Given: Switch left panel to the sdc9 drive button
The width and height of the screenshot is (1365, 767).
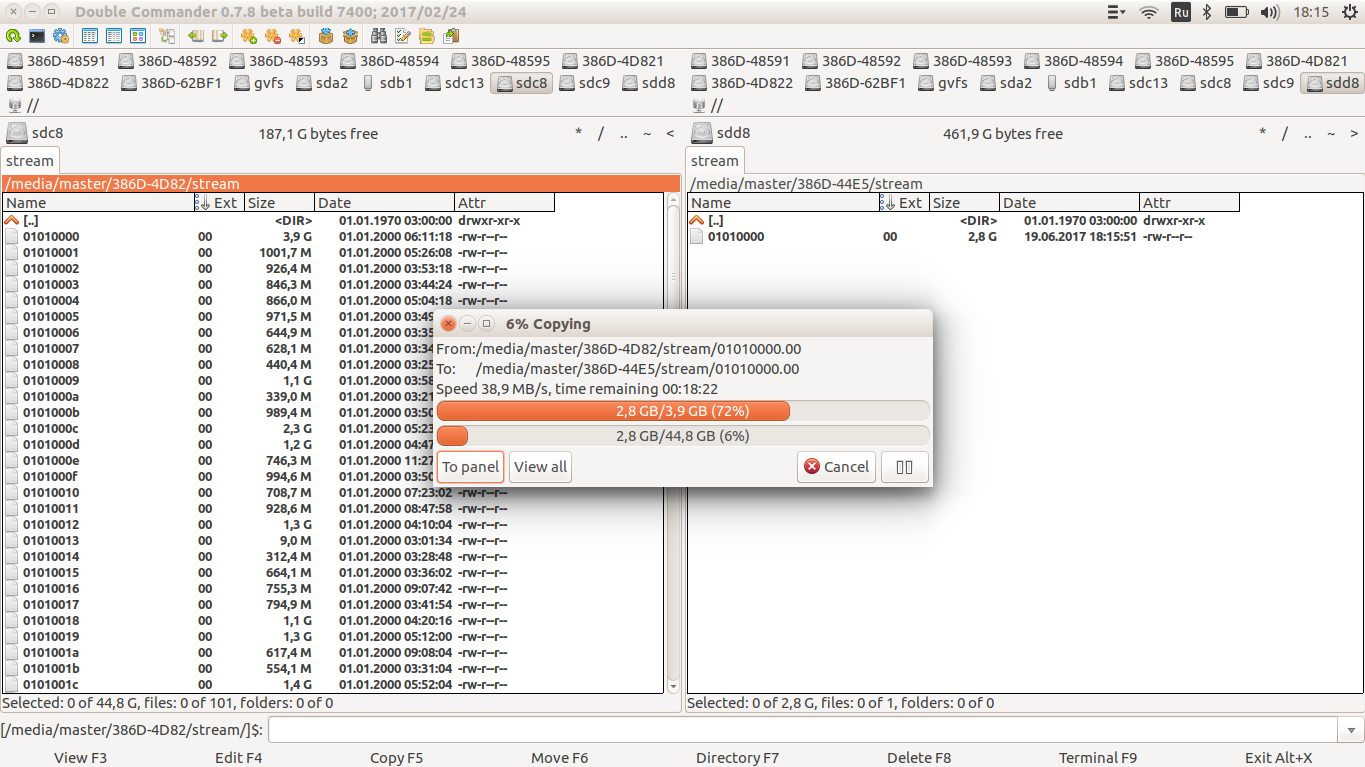Looking at the screenshot, I should (x=585, y=83).
